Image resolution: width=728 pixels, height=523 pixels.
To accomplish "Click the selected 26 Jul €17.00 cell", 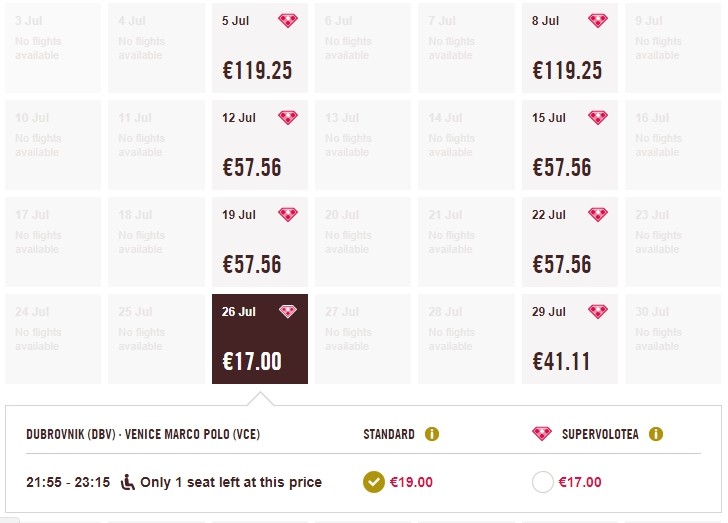I will click(260, 339).
